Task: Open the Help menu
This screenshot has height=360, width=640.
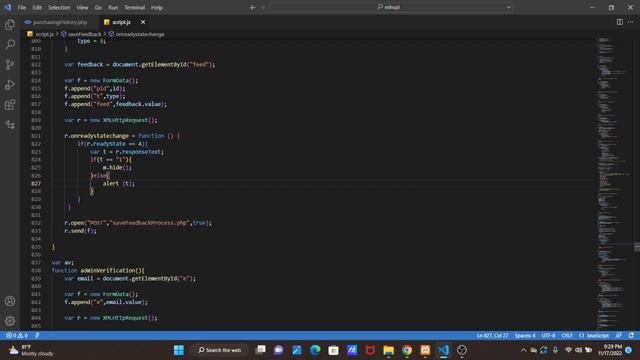Action: (x=157, y=7)
